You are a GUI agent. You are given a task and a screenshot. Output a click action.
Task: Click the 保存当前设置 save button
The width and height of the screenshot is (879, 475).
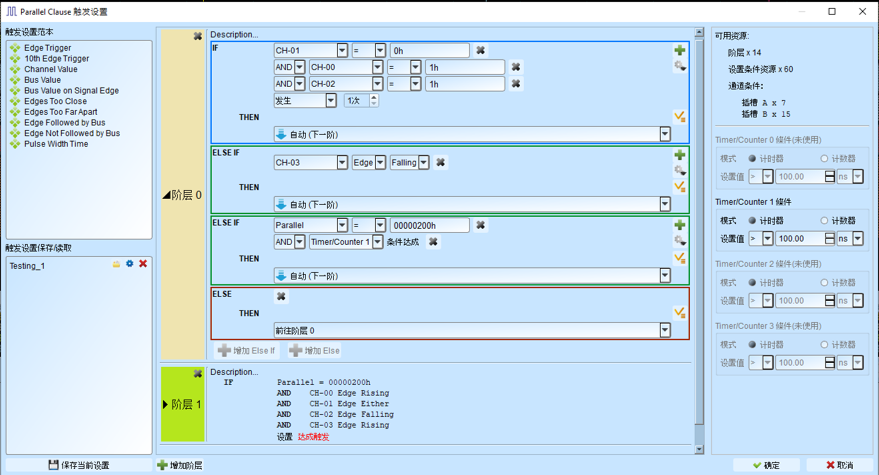pyautogui.click(x=79, y=465)
